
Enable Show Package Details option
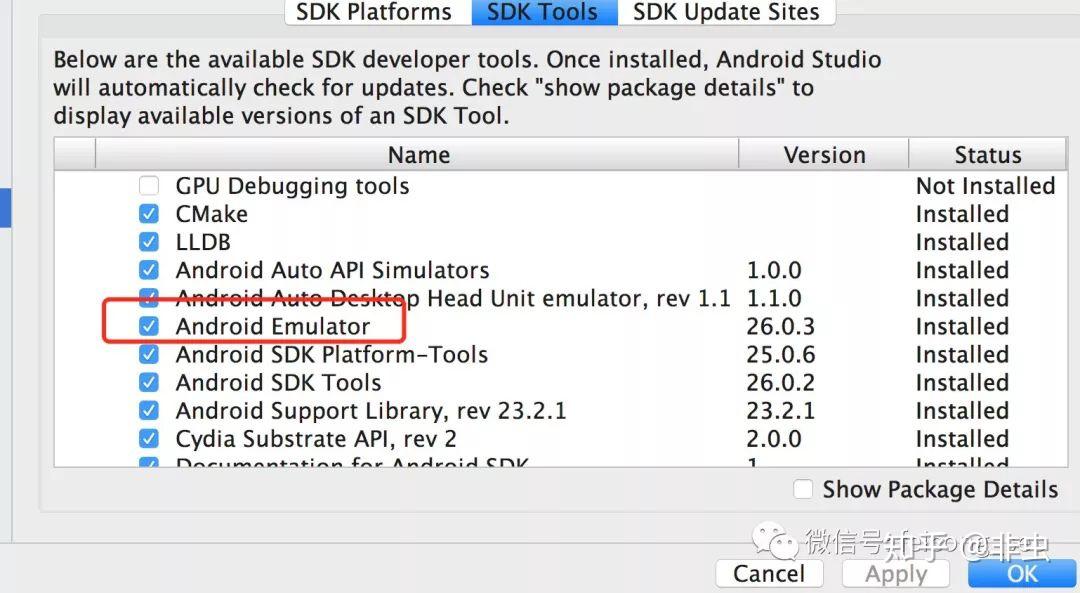(x=803, y=490)
